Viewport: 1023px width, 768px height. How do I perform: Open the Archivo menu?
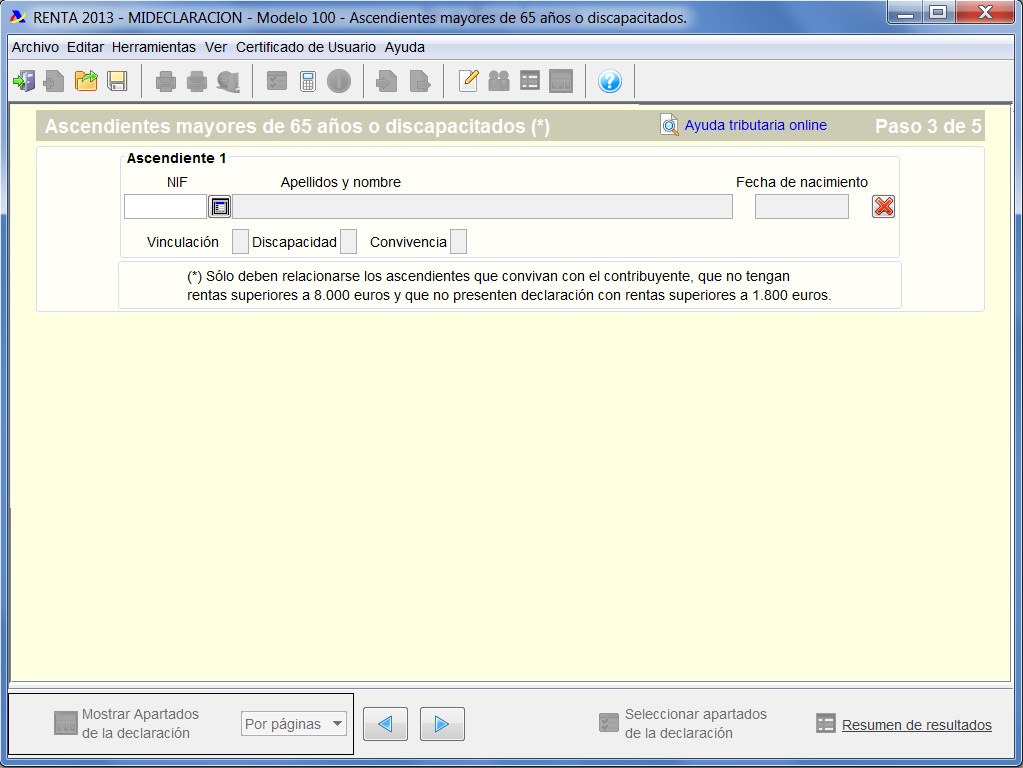(35, 47)
